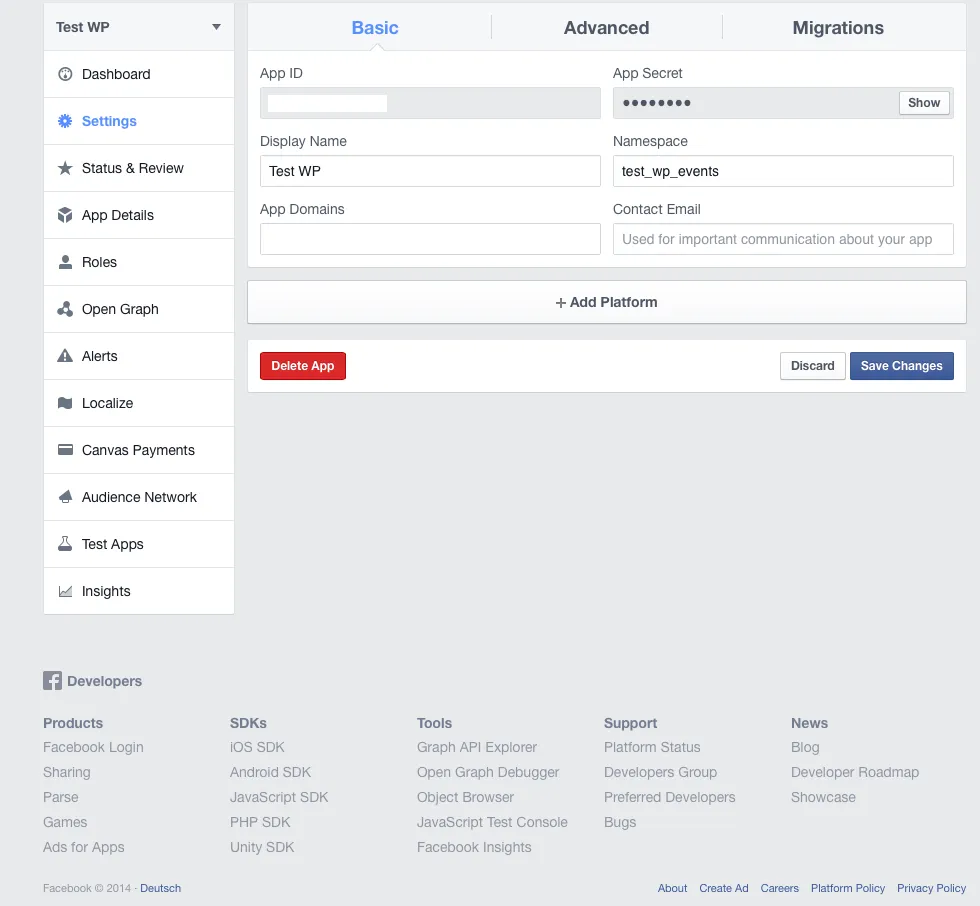Image resolution: width=980 pixels, height=906 pixels.
Task: Go to App Details page
Action: pos(139,215)
